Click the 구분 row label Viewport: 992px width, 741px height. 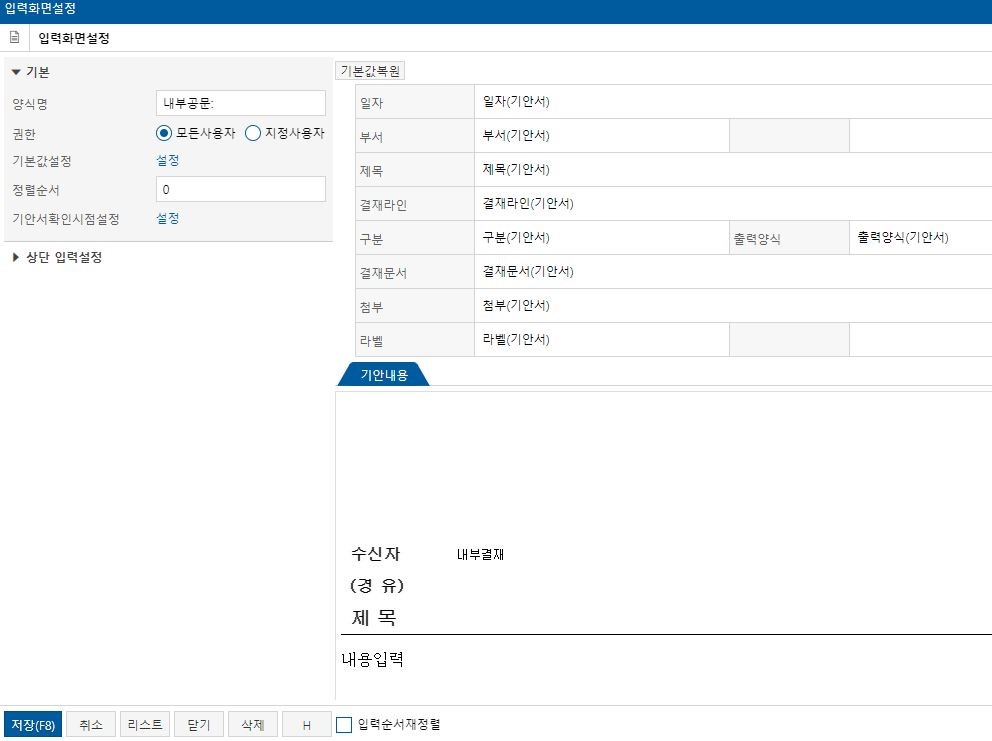(x=415, y=239)
